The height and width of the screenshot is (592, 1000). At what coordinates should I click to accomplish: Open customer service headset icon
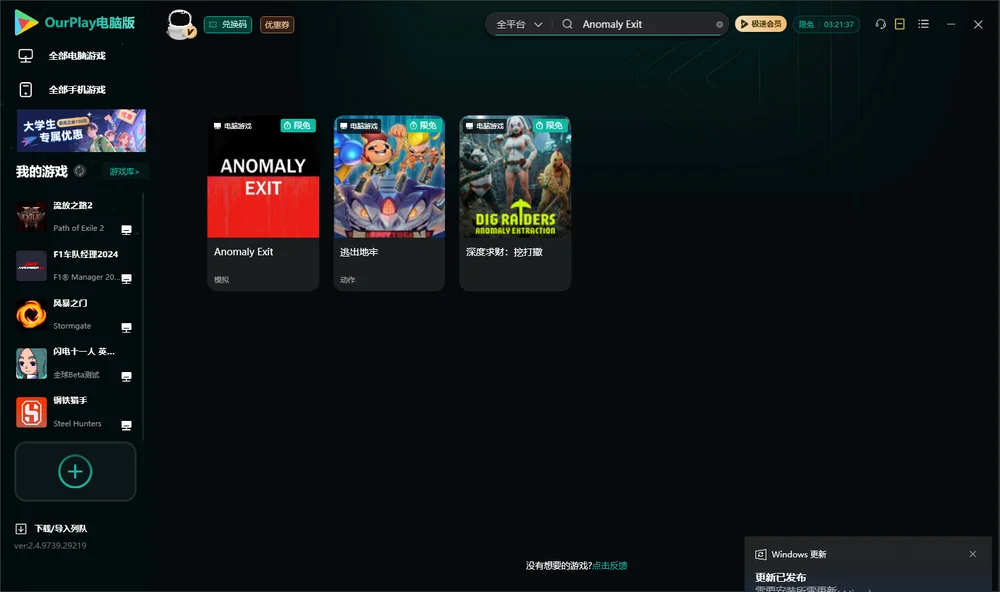pyautogui.click(x=881, y=24)
